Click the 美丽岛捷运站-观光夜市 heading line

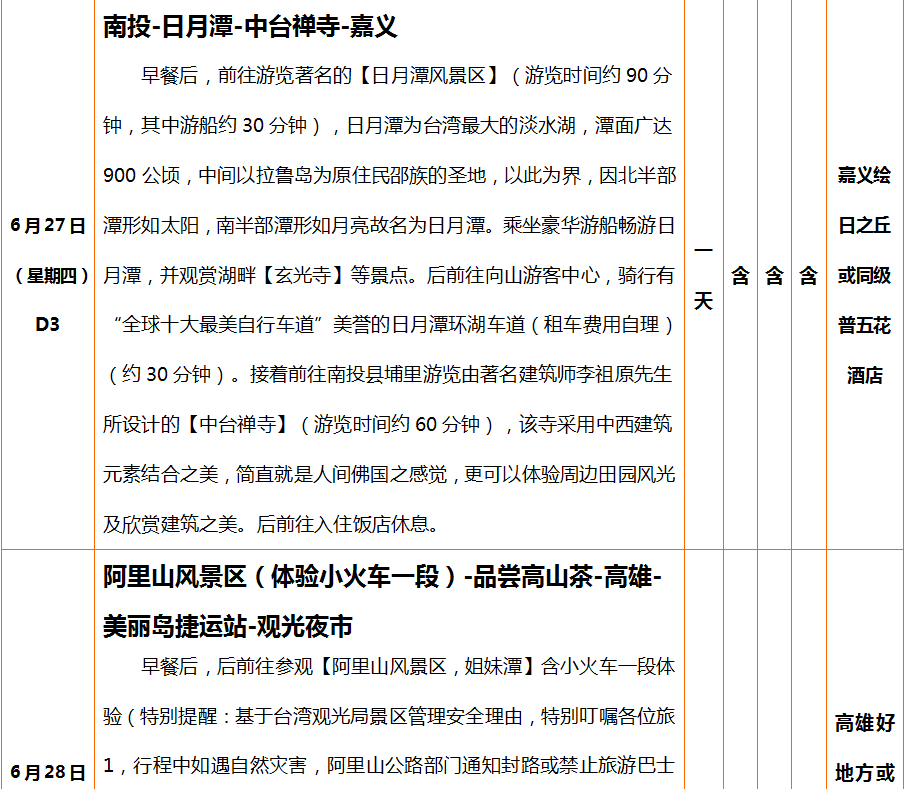tap(228, 627)
